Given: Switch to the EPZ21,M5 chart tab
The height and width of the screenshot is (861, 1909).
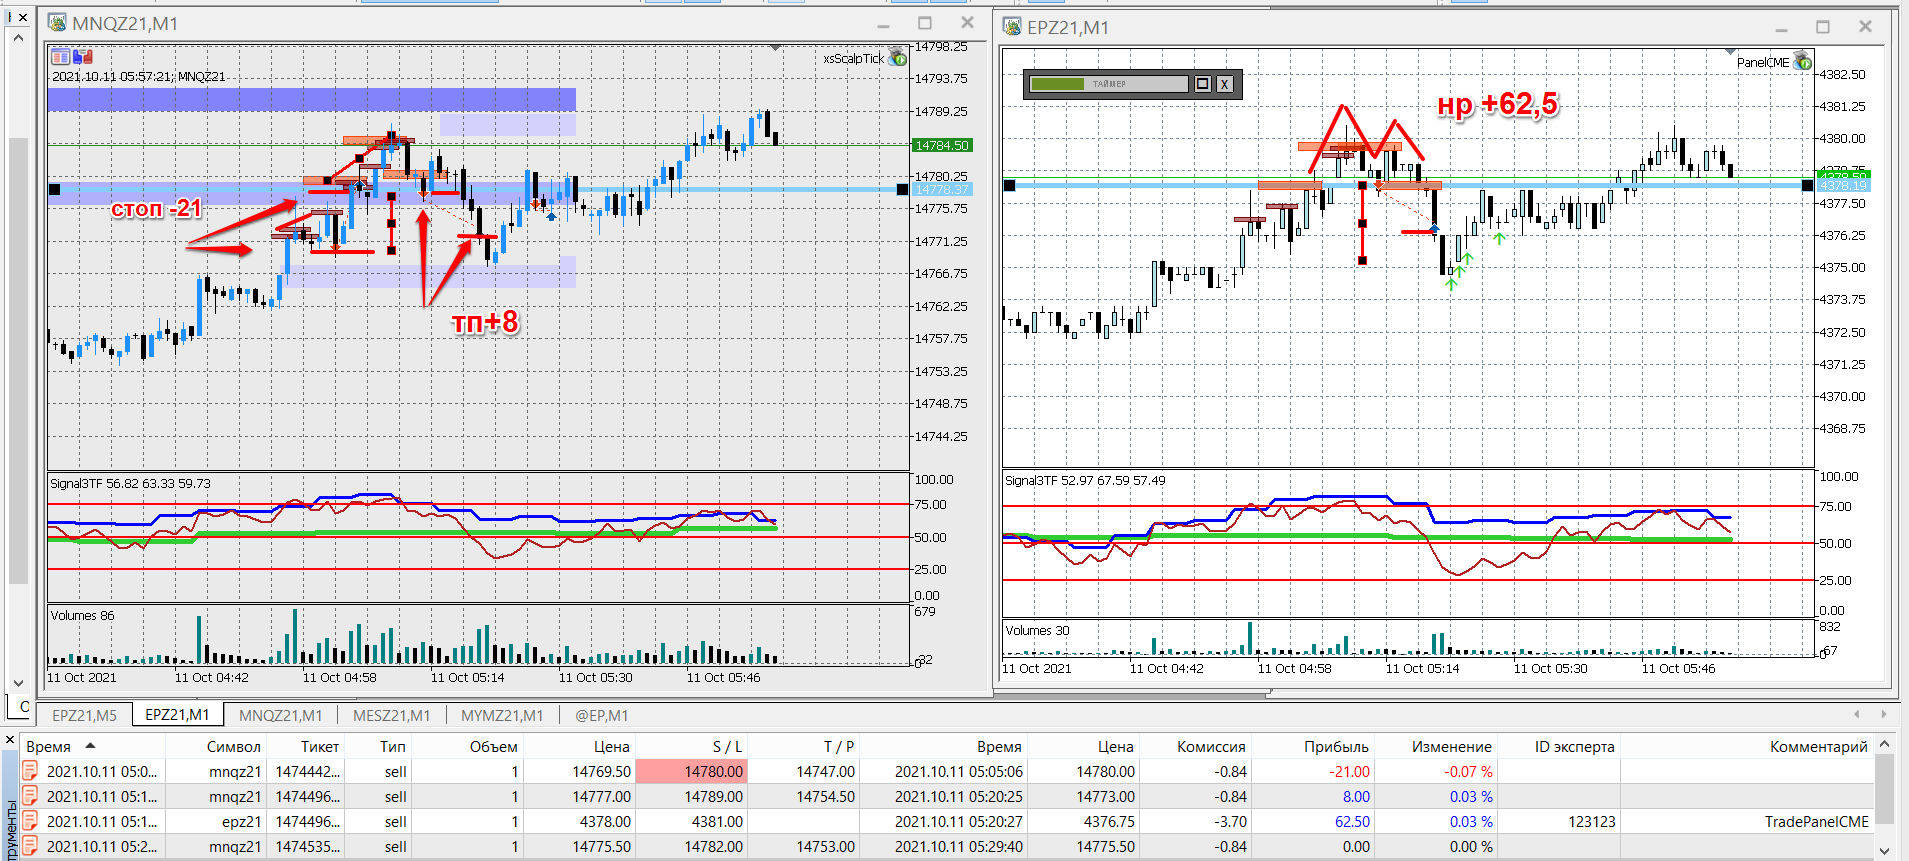Looking at the screenshot, I should pos(84,715).
